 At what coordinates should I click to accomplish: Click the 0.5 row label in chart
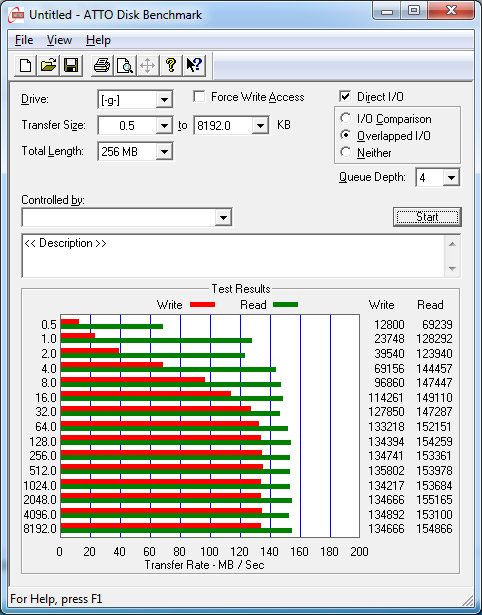point(49,325)
